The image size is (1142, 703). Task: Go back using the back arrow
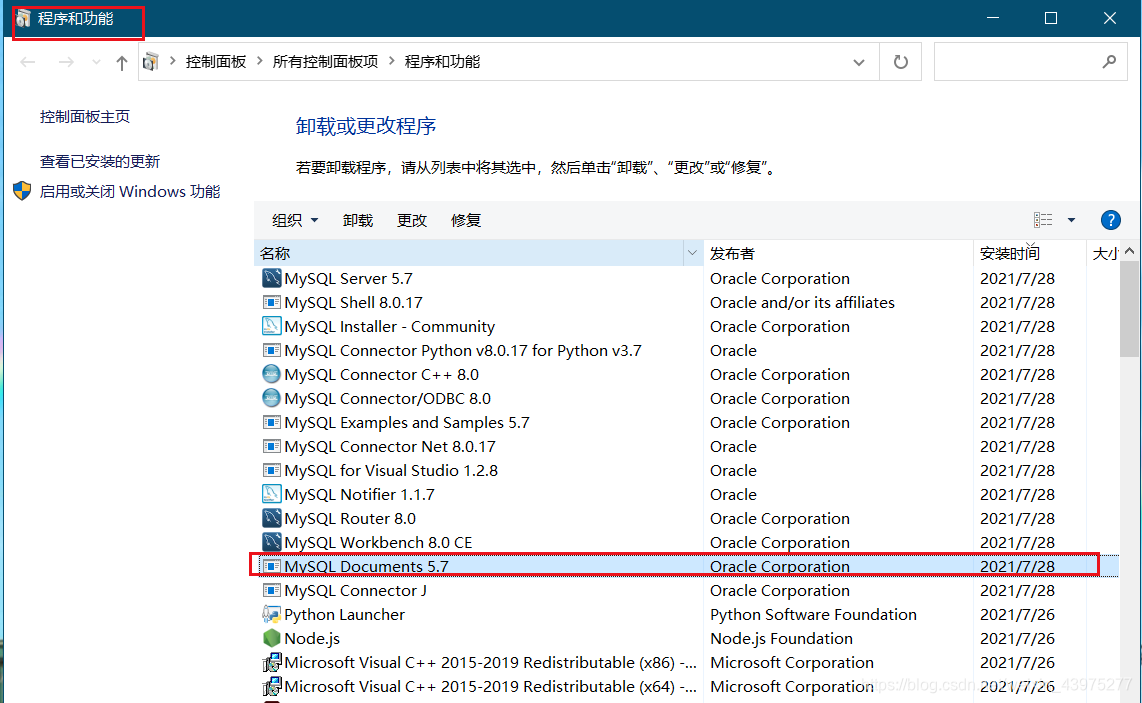click(x=28, y=63)
